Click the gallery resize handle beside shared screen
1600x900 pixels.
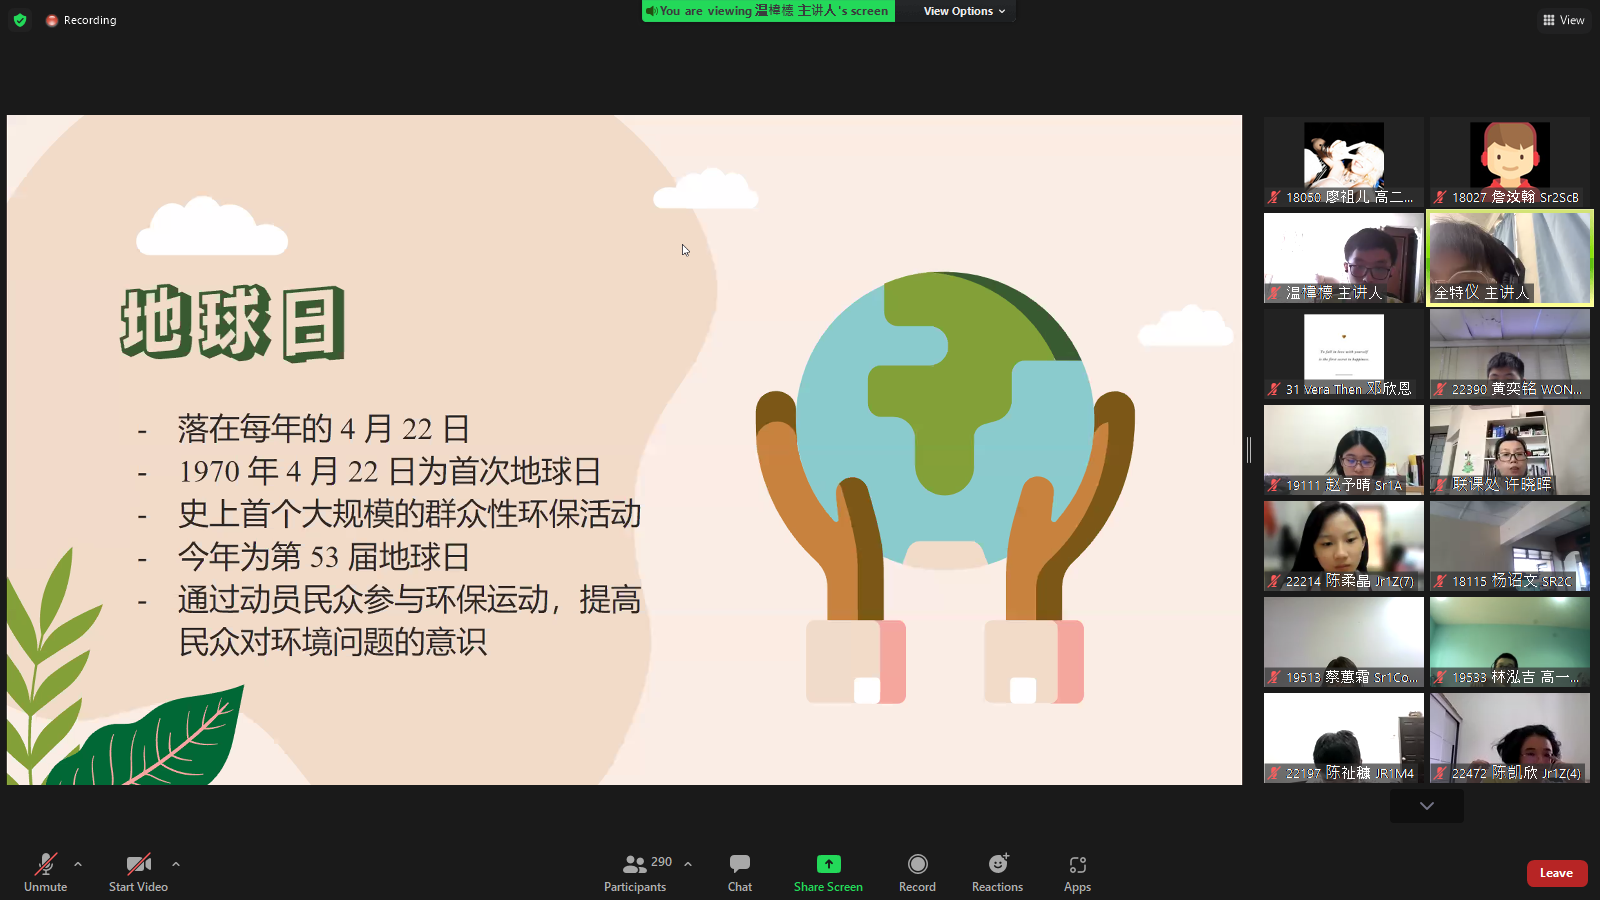pos(1249,450)
